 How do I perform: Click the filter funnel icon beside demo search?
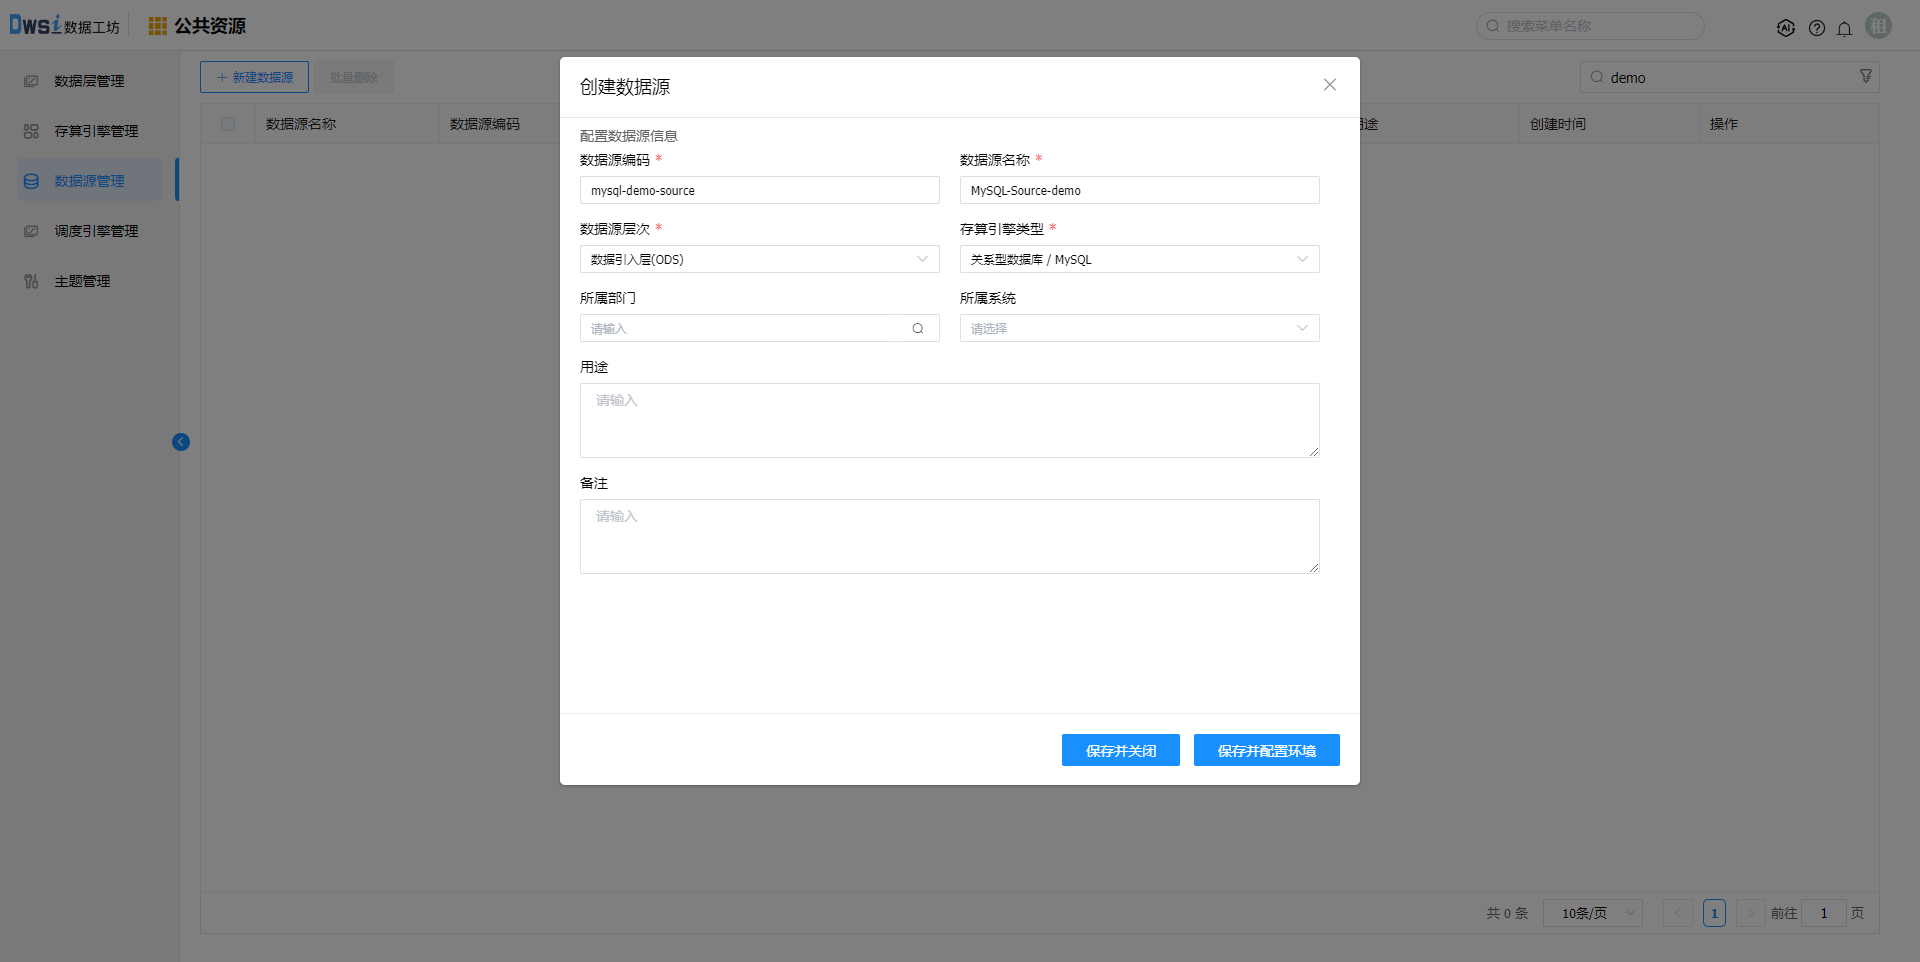tap(1865, 76)
